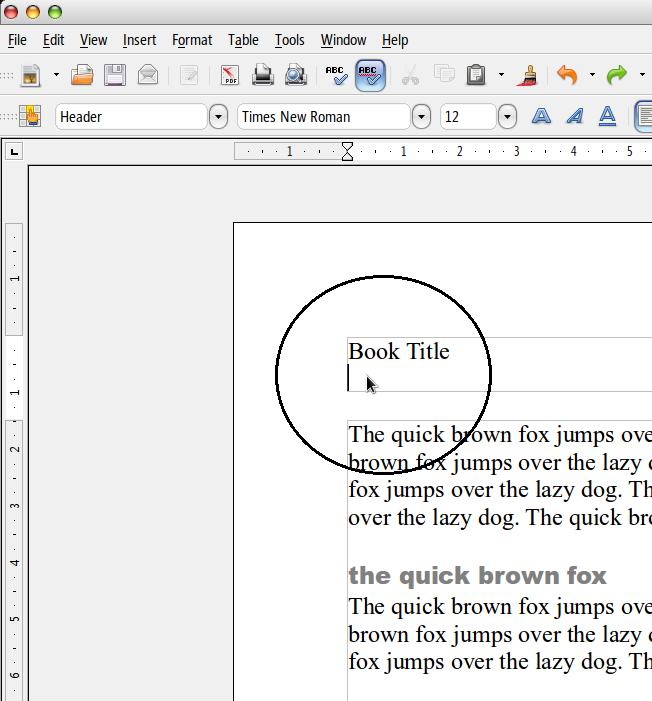Open Page Preview with the magnifier icon
The height and width of the screenshot is (701, 652).
296,75
